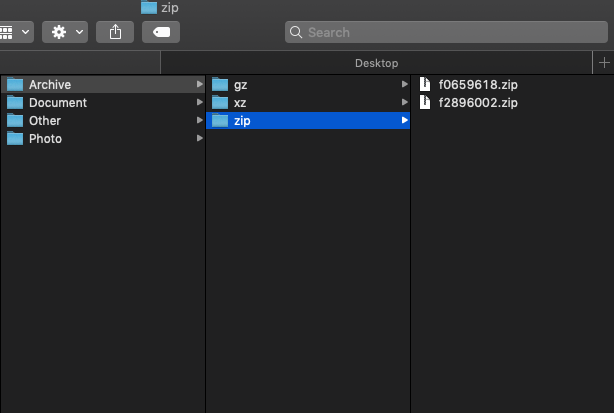
Task: Expand the gz folder arrow
Action: [x=405, y=84]
